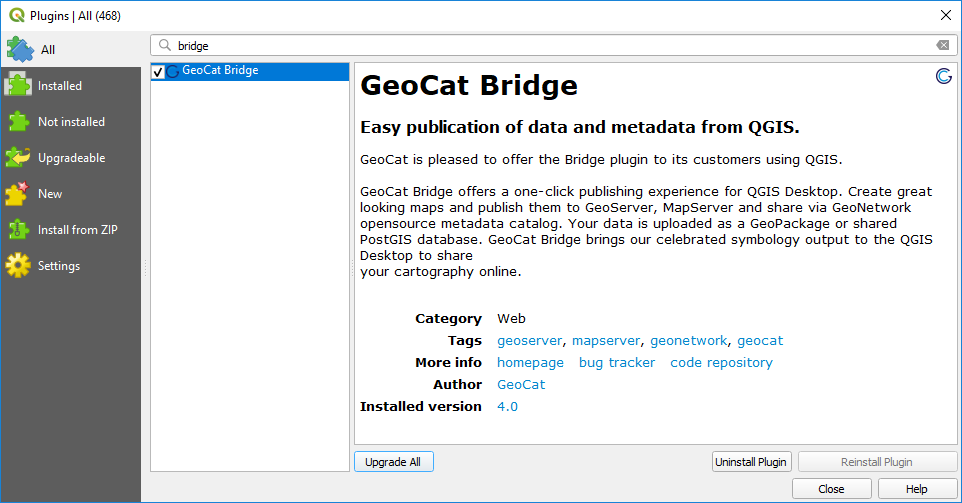Open the Settings tab
This screenshot has width=962, height=503.
[71, 266]
